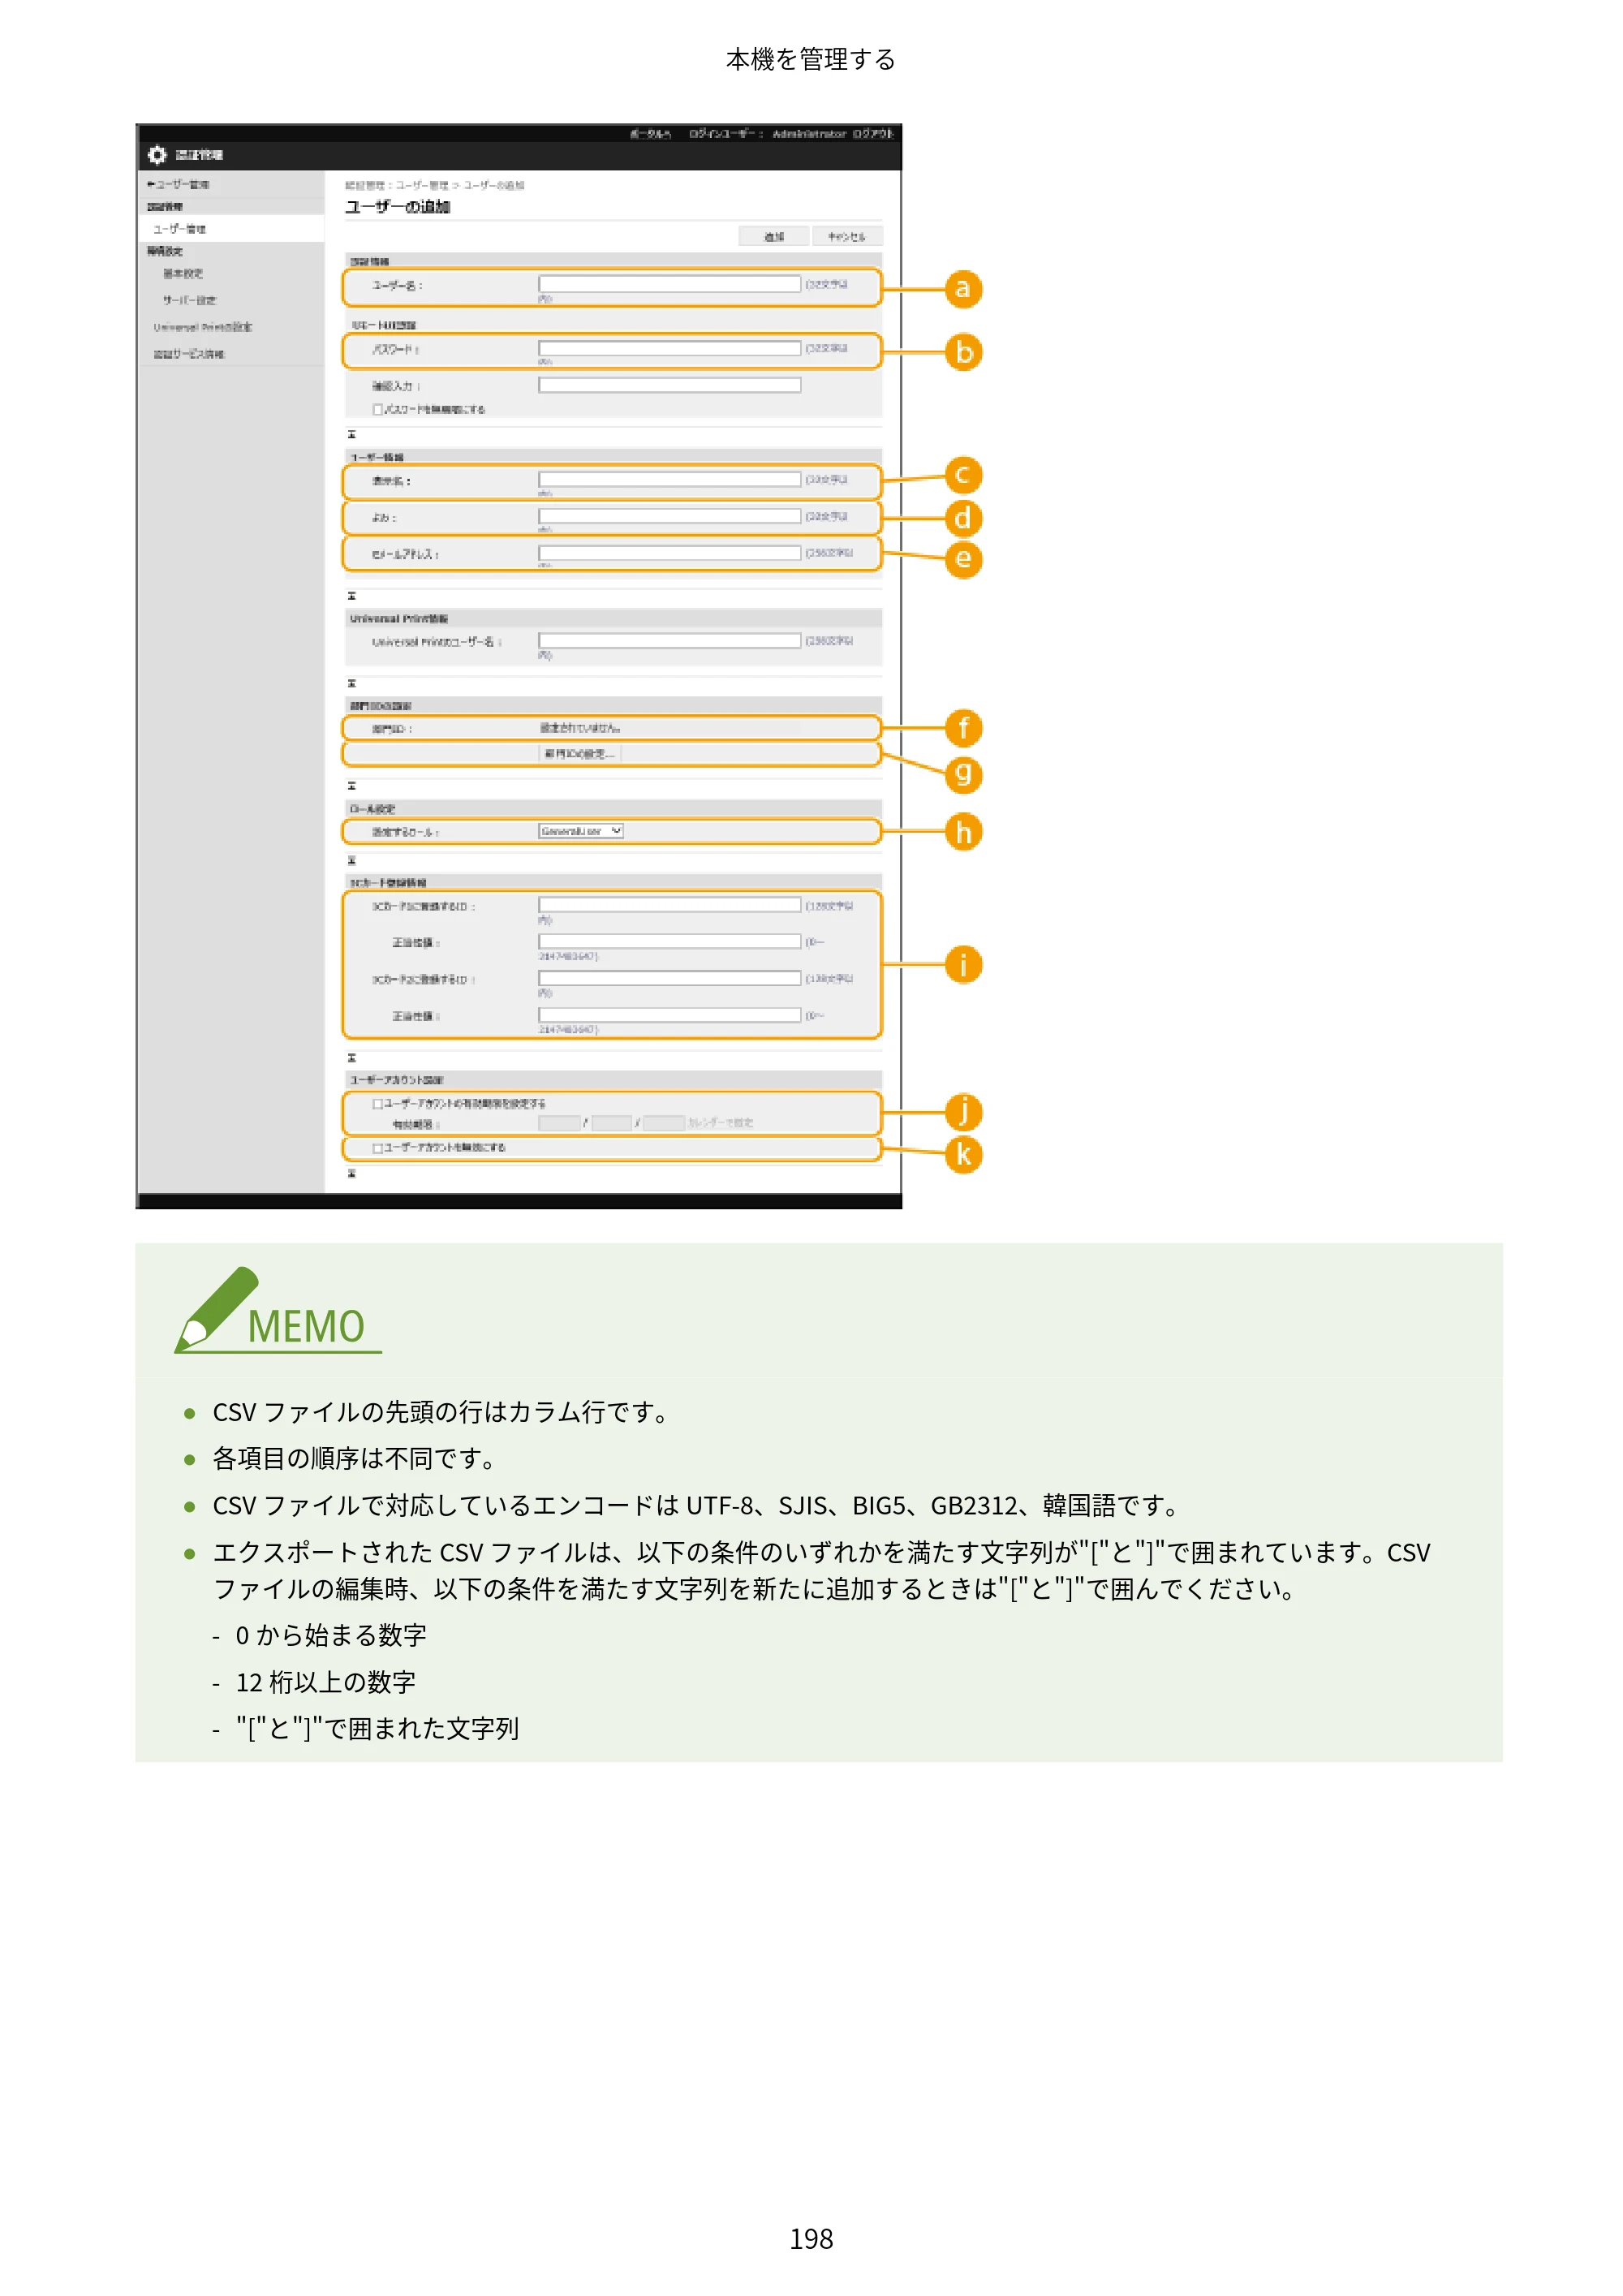Click 正当性値 field under ICカード2

pos(669,1015)
